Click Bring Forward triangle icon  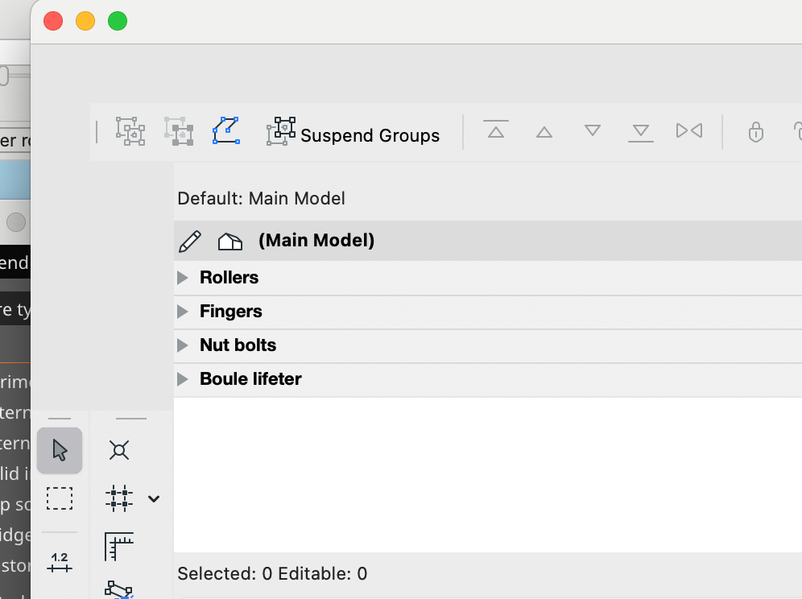[544, 132]
